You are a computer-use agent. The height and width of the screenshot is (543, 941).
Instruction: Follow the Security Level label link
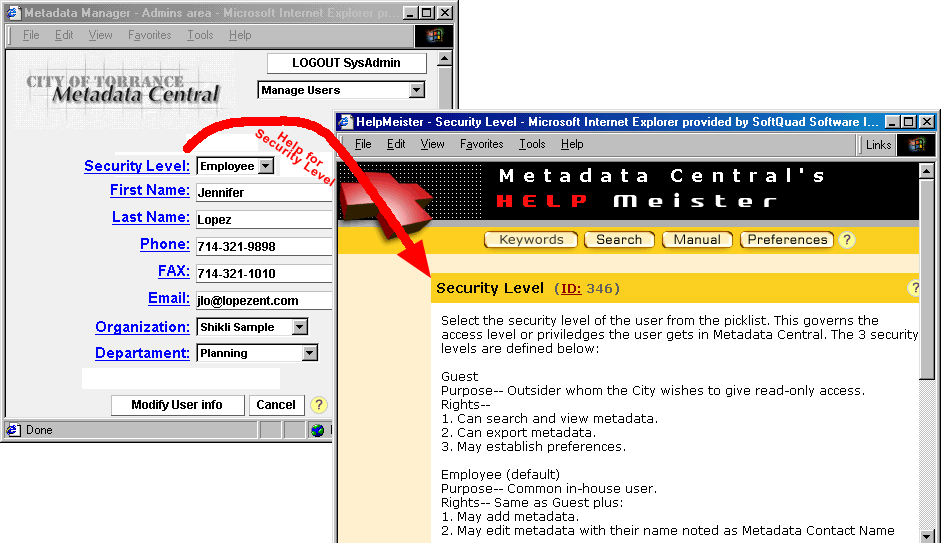(x=136, y=166)
